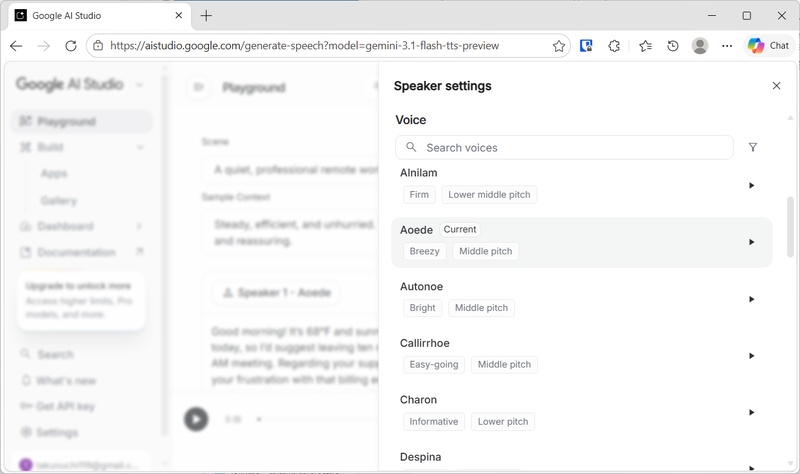View site information lock icon
The height and width of the screenshot is (474, 800).
point(98,46)
